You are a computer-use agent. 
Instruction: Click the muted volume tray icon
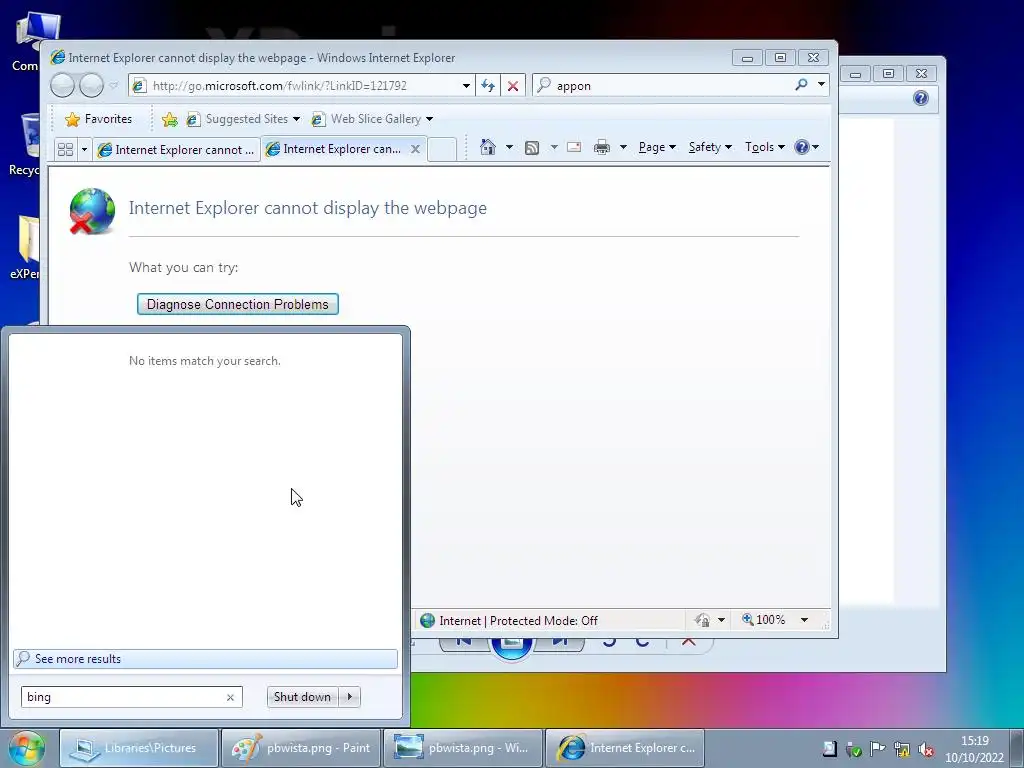(926, 749)
